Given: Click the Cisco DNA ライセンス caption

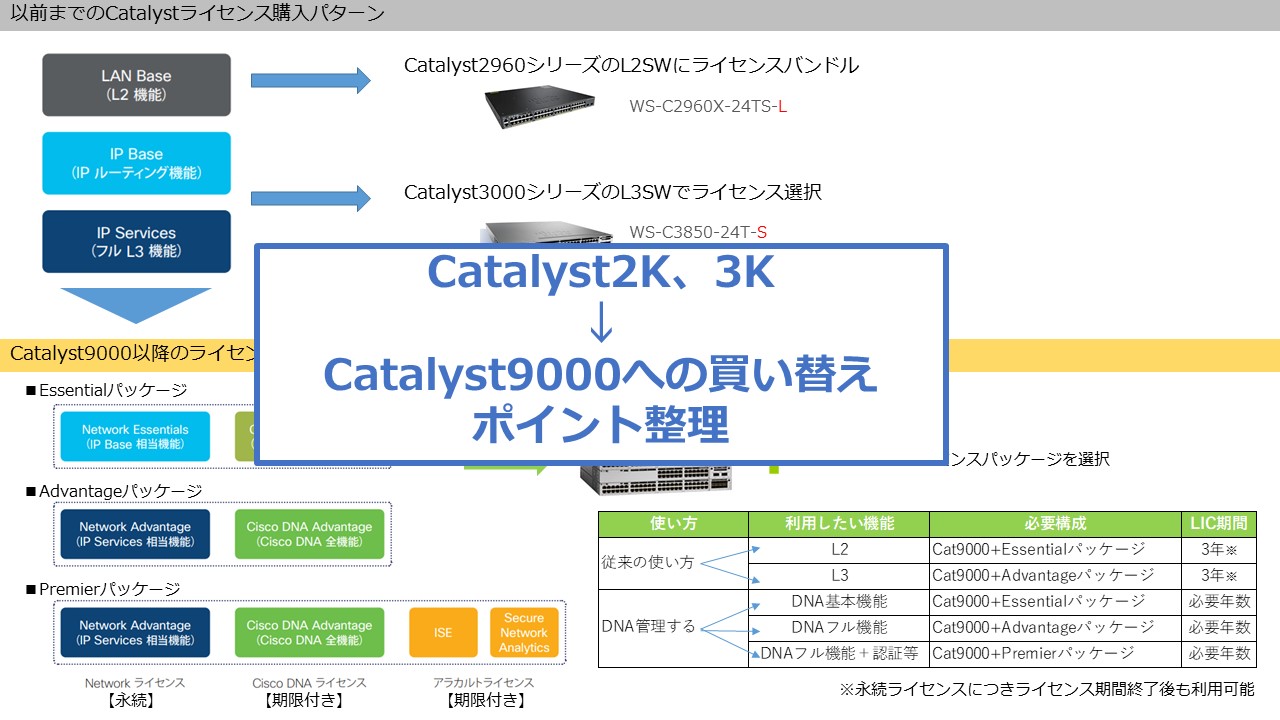Looking at the screenshot, I should coord(309,682).
